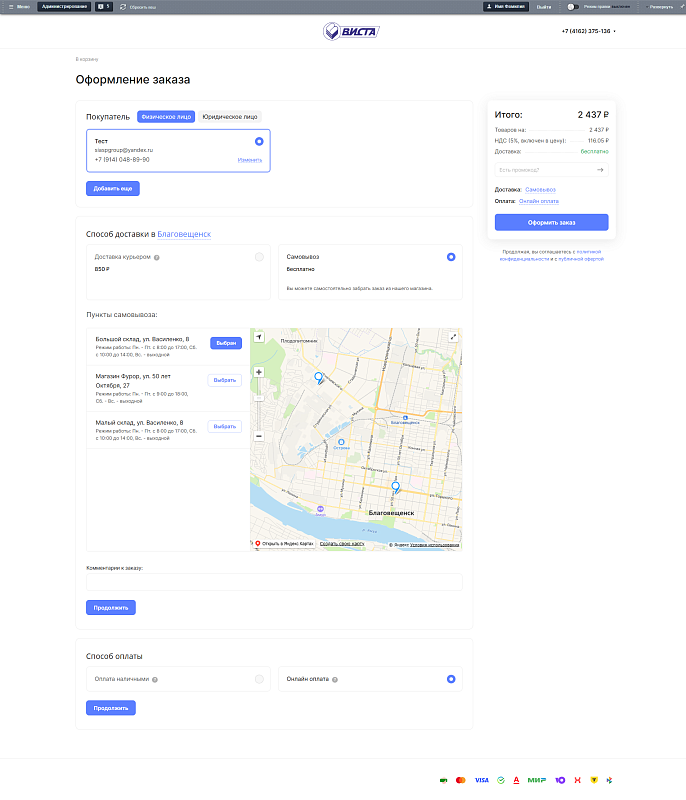
Task: Zoom out on the pickup map
Action: [x=259, y=436]
